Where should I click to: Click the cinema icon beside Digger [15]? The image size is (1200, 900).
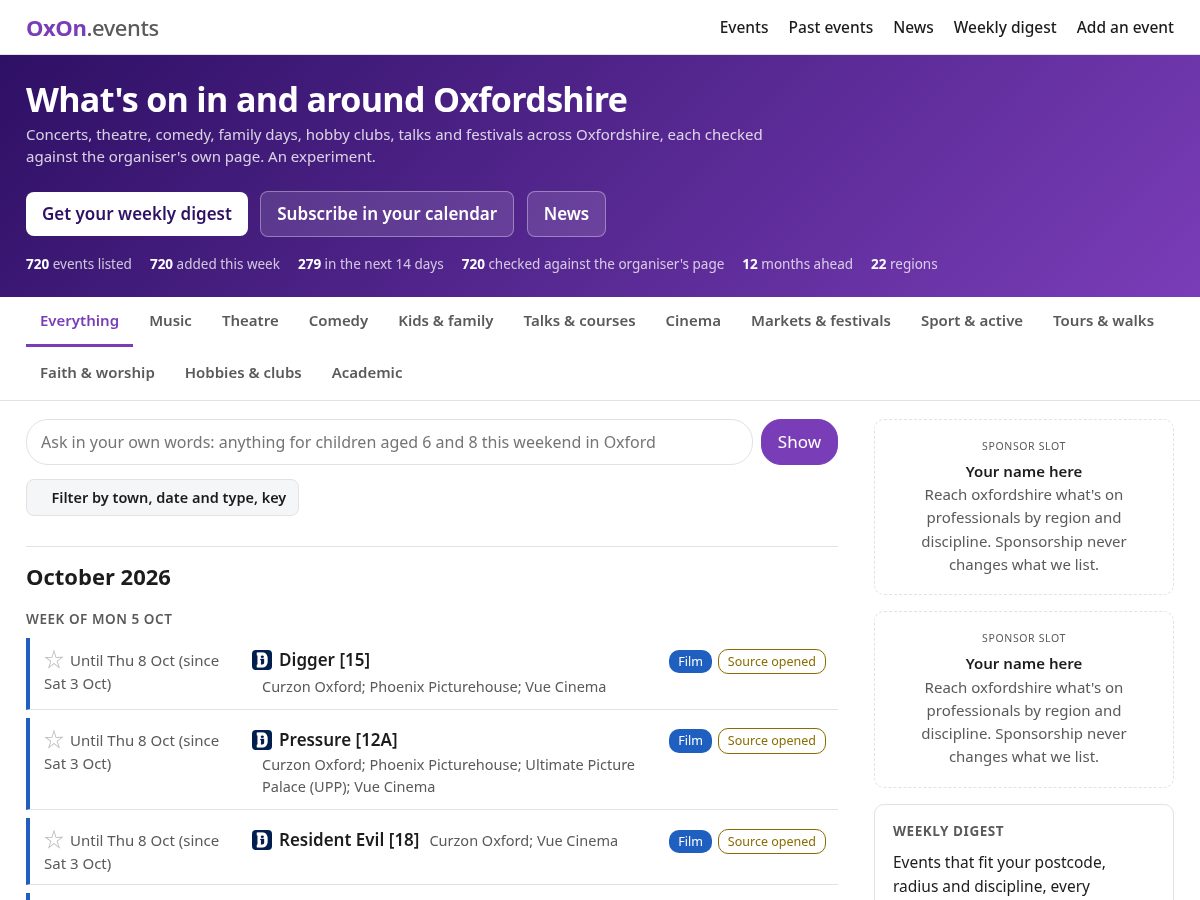click(262, 660)
